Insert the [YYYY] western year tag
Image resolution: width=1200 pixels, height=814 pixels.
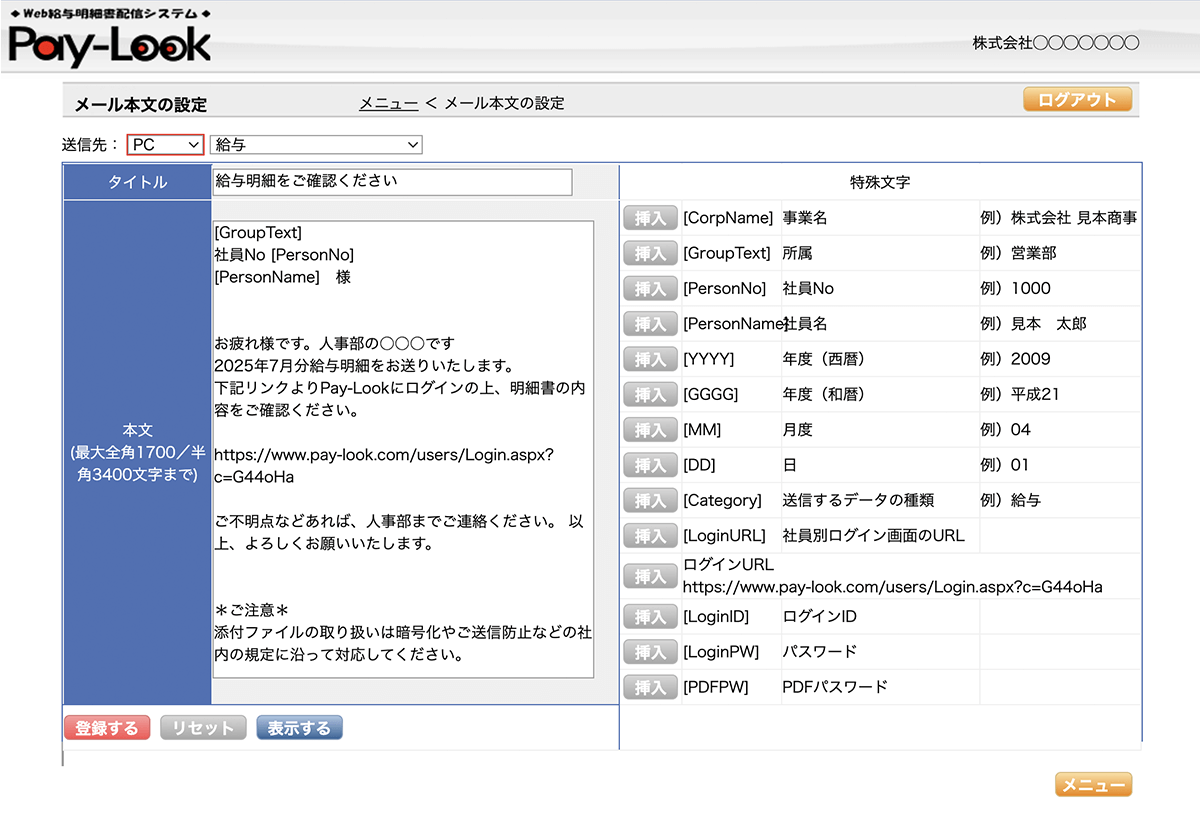[x=650, y=359]
